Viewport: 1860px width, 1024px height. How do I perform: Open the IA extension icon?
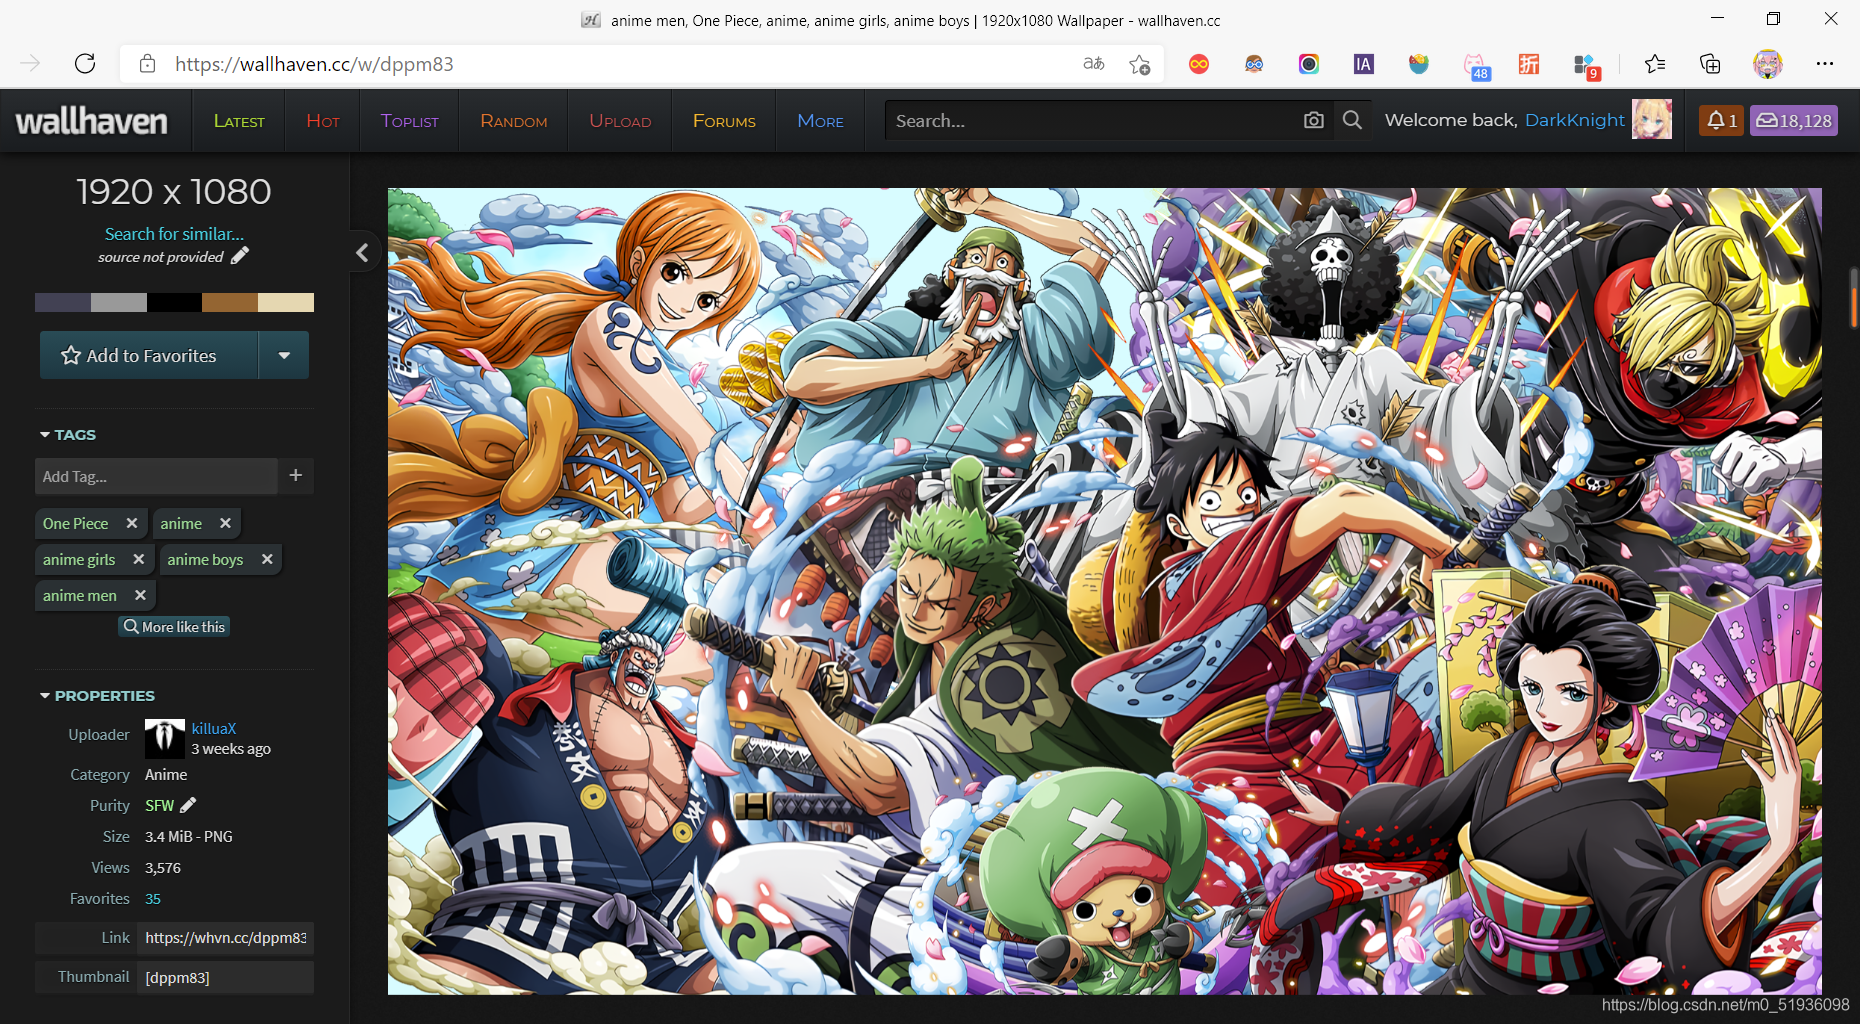pyautogui.click(x=1363, y=64)
